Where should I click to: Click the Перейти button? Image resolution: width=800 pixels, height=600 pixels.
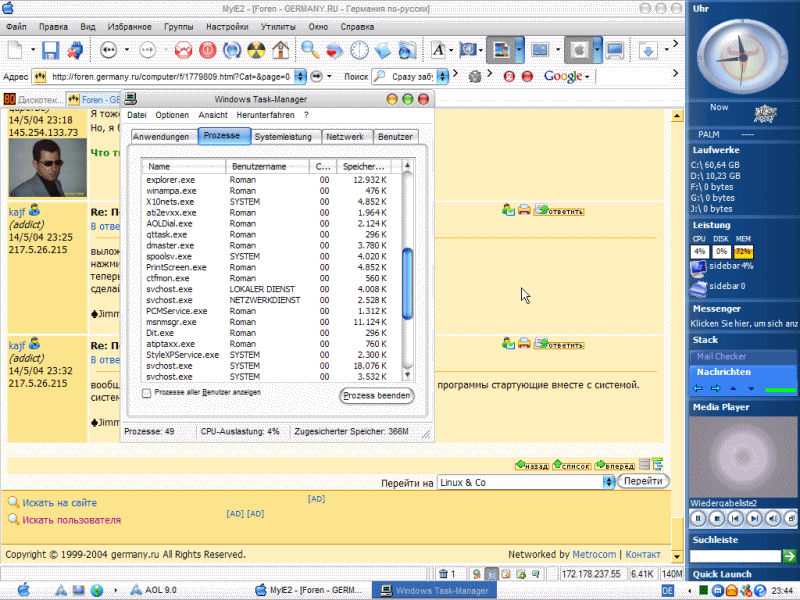coord(643,481)
